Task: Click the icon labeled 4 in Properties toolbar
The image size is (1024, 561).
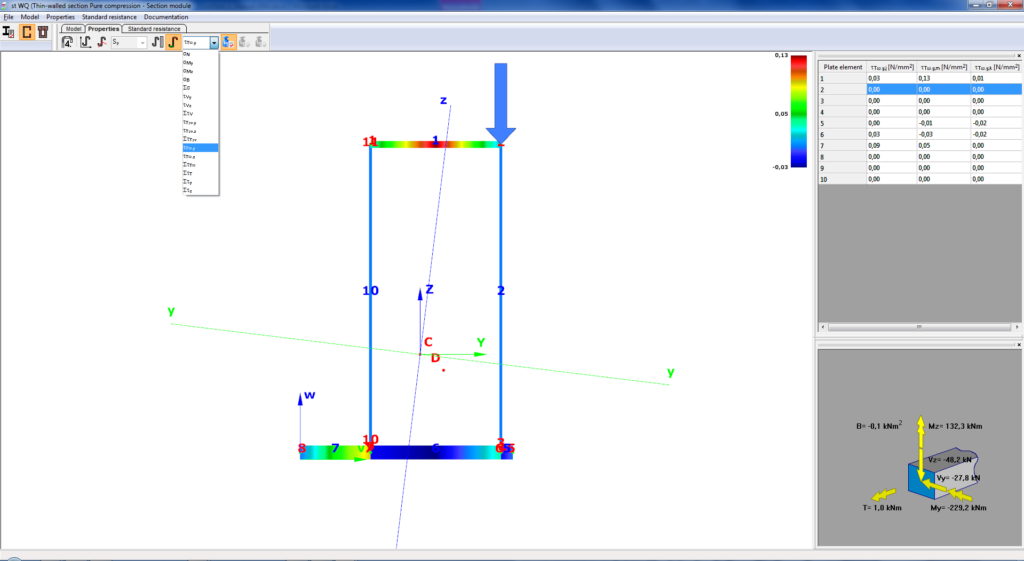Action: point(67,42)
